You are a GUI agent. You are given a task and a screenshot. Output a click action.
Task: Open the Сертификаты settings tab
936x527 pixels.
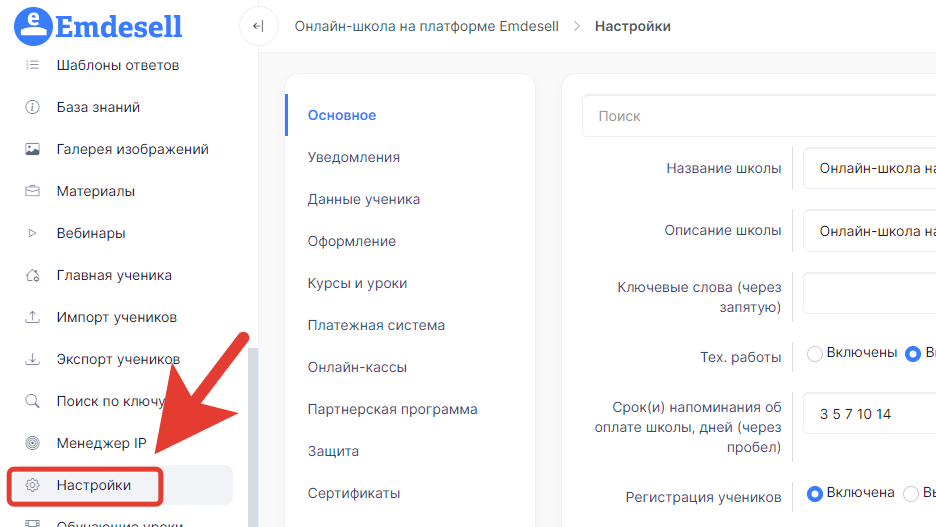pyautogui.click(x=354, y=494)
